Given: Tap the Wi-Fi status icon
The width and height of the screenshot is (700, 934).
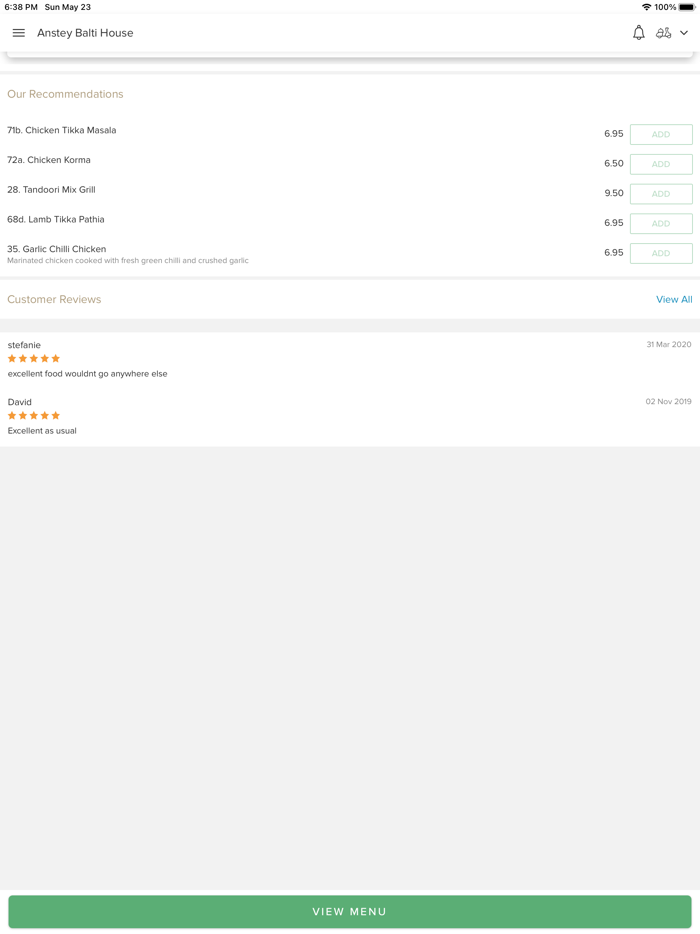Looking at the screenshot, I should pos(646,7).
